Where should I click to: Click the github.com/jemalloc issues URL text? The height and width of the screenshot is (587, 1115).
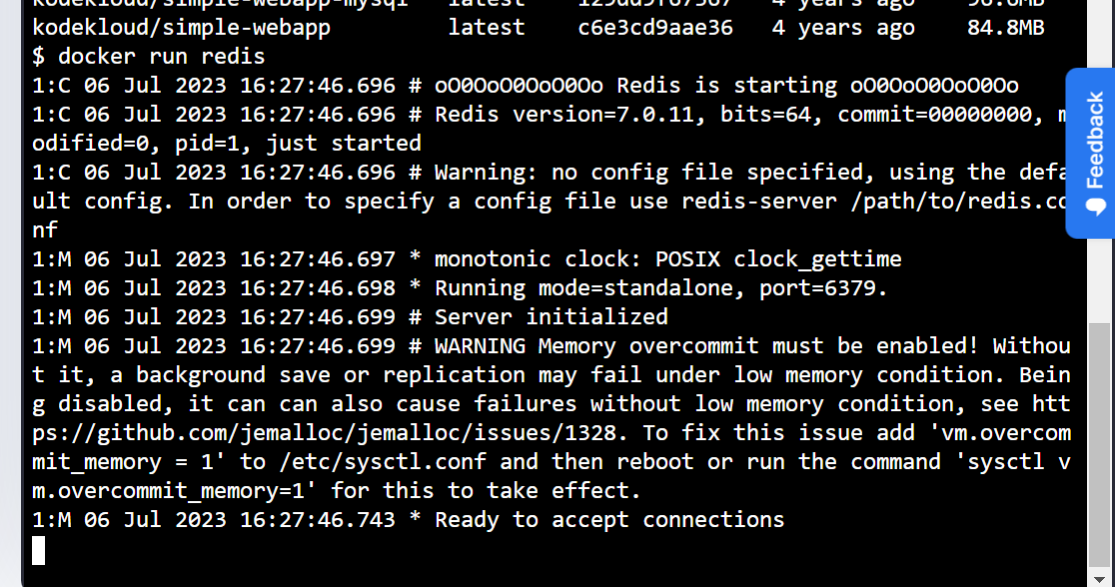[x=330, y=433]
